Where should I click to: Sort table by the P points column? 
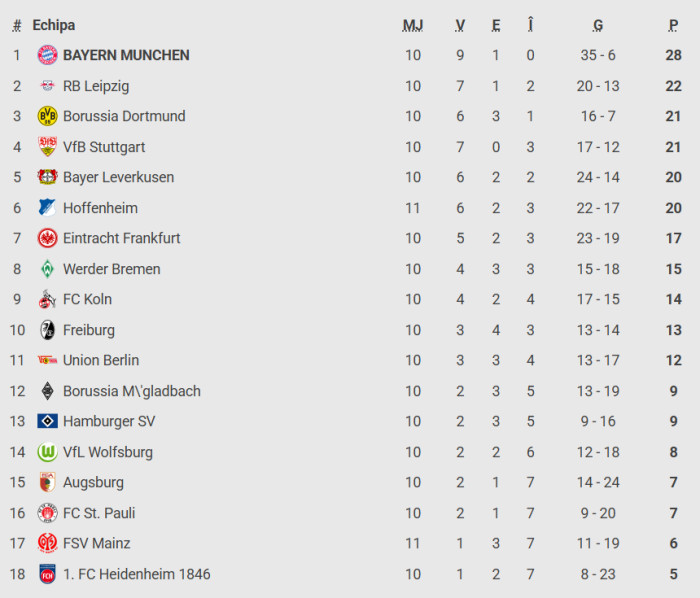coord(674,25)
